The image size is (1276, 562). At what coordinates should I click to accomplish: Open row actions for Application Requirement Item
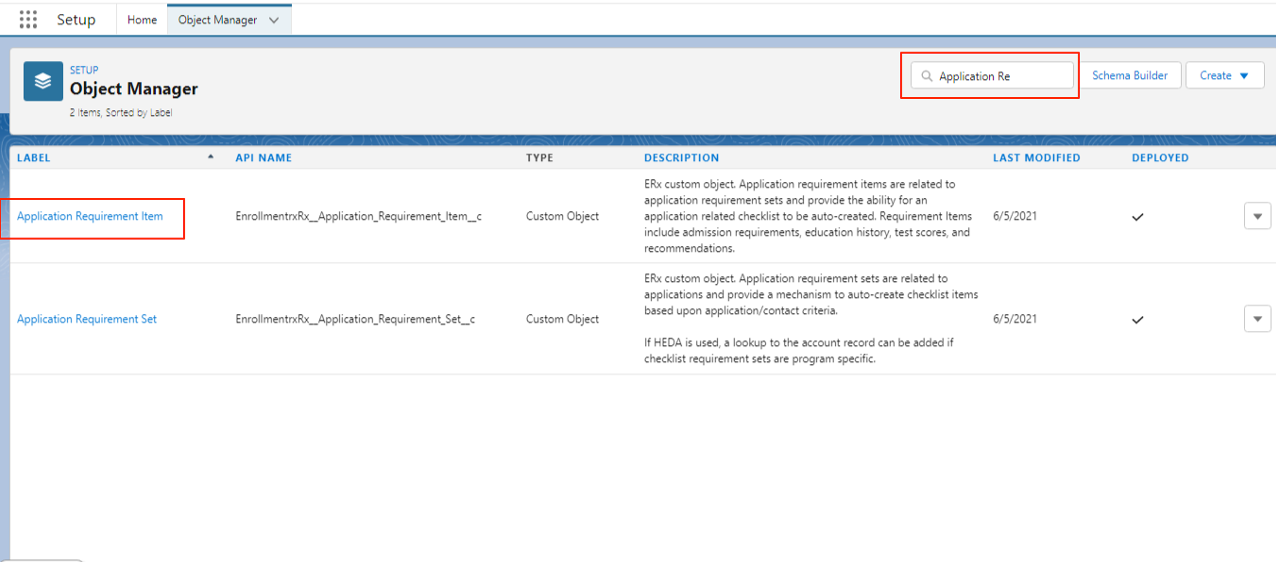coord(1257,216)
